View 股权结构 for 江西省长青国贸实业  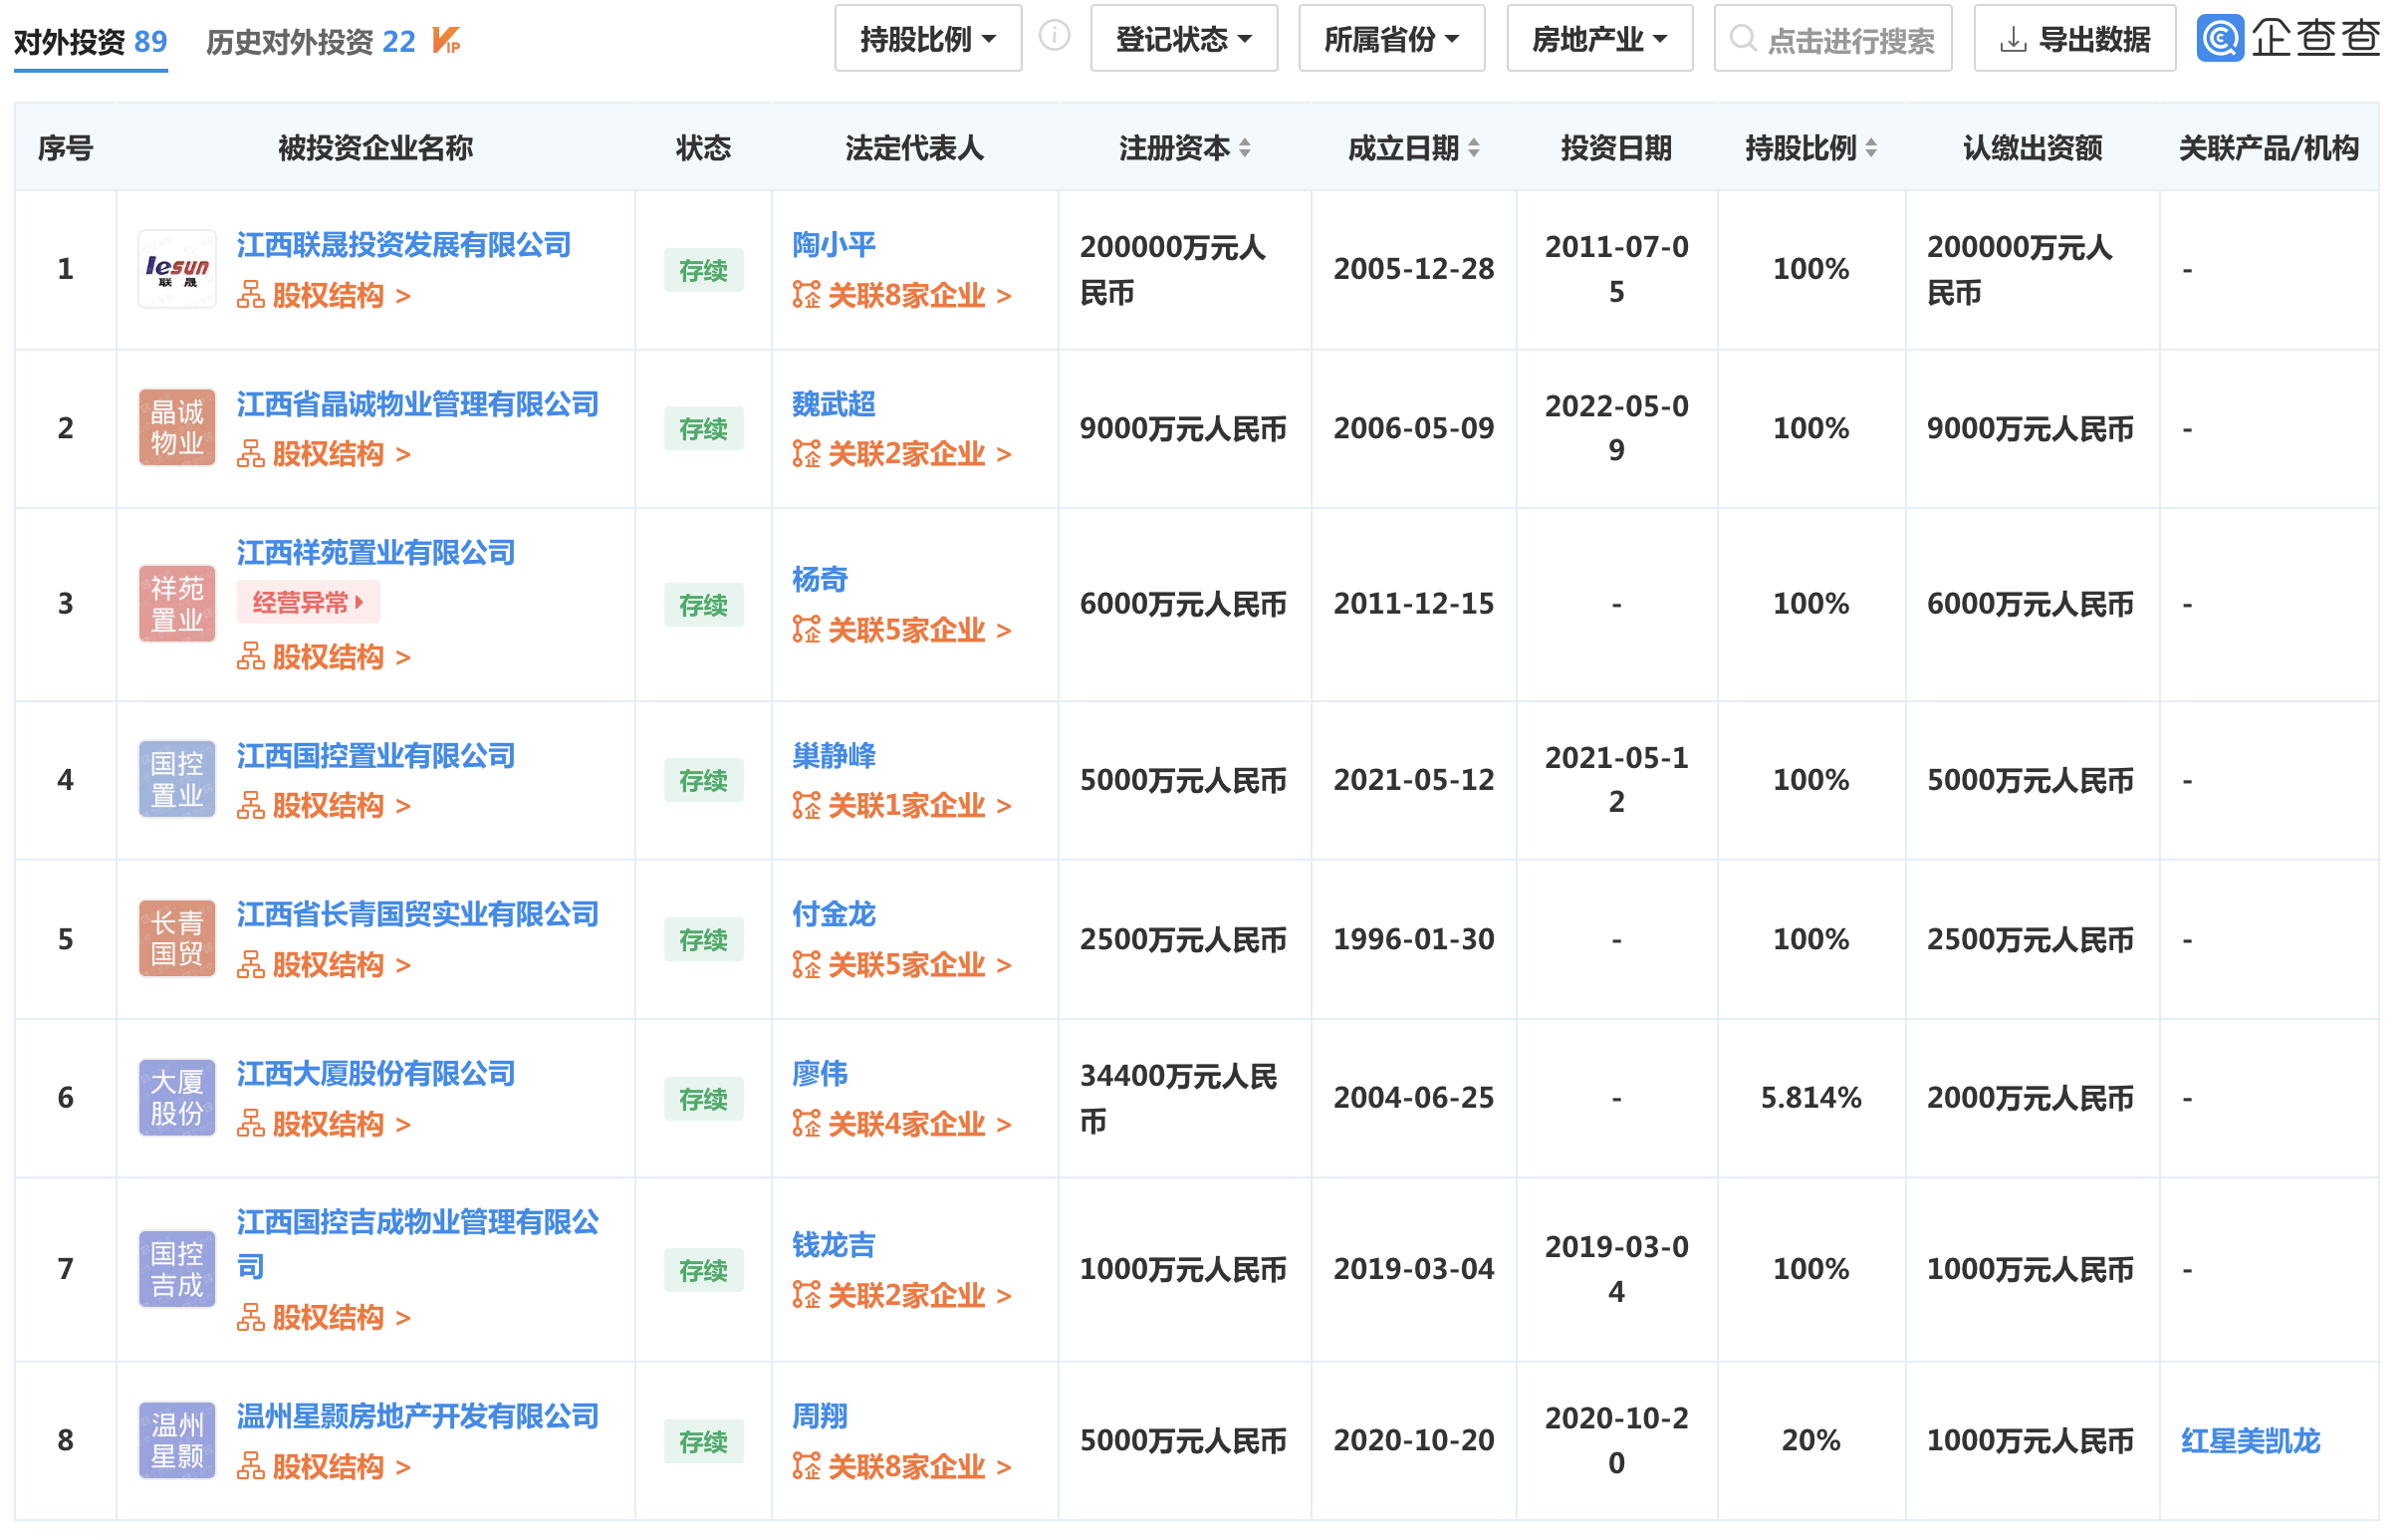(324, 965)
